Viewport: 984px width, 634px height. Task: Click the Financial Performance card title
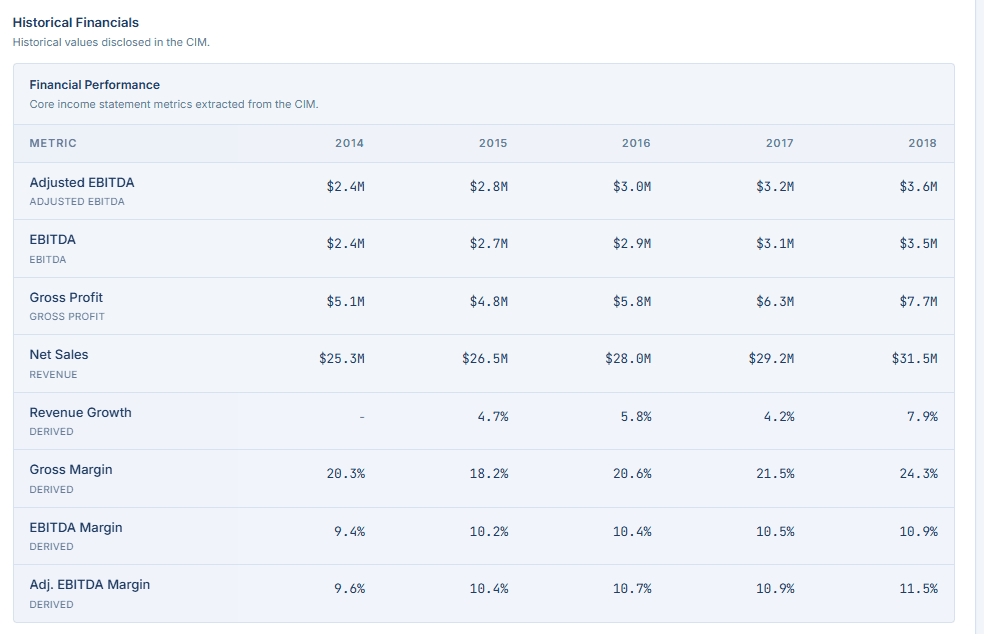click(x=95, y=85)
